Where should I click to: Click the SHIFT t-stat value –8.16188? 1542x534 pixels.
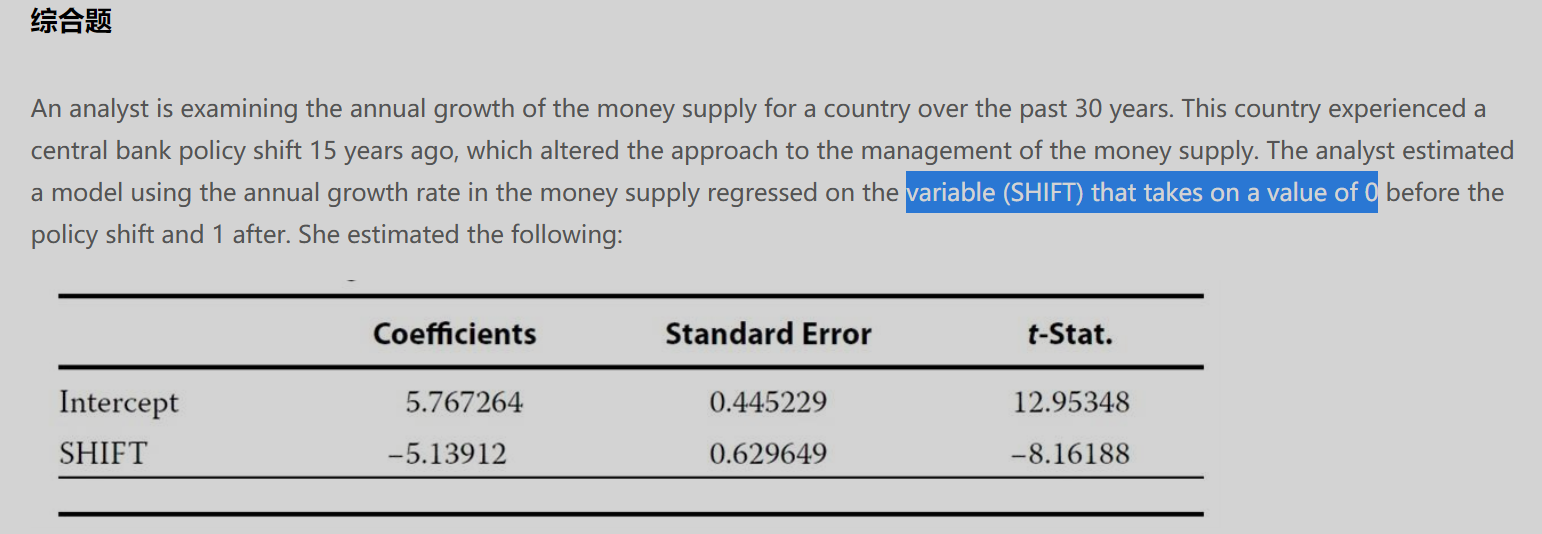tap(1070, 454)
